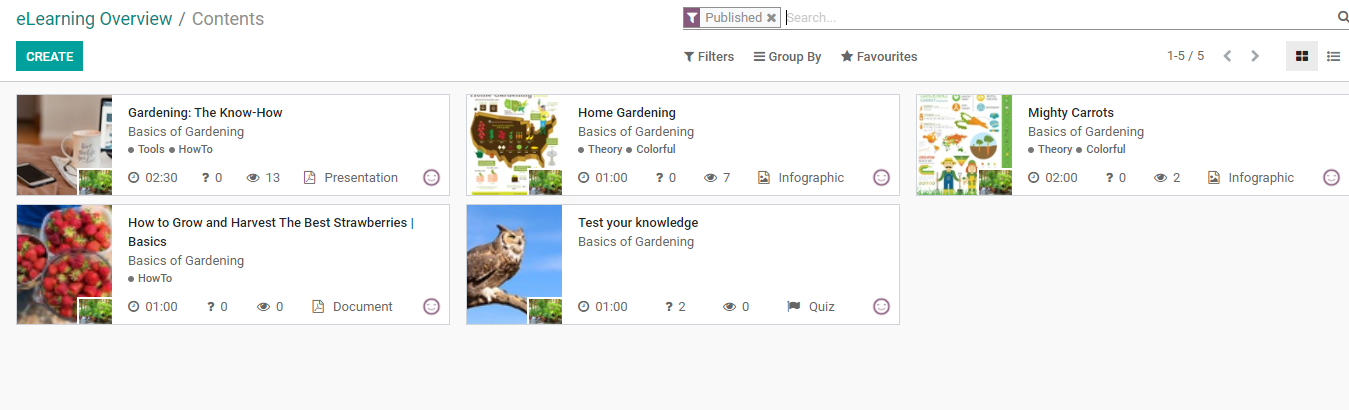This screenshot has width=1349, height=410.
Task: Click smiley icon on Mighty Carrots card
Action: (x=1331, y=177)
